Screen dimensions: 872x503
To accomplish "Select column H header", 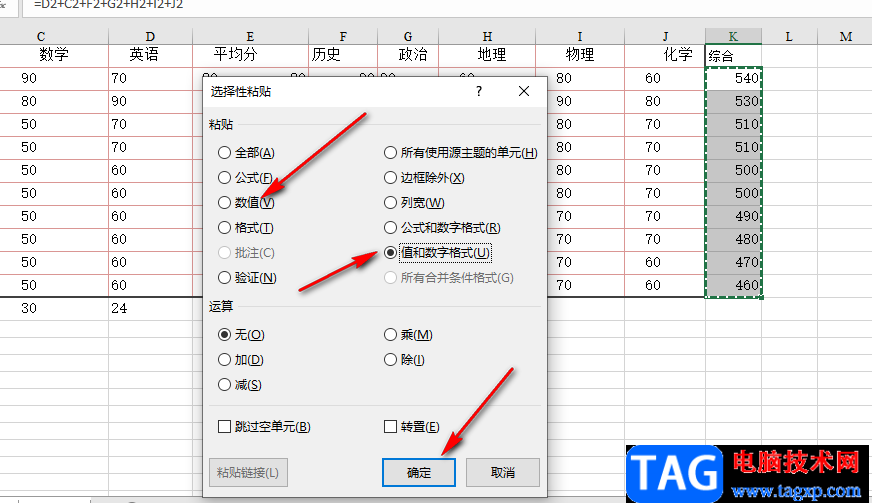I will tap(487, 37).
